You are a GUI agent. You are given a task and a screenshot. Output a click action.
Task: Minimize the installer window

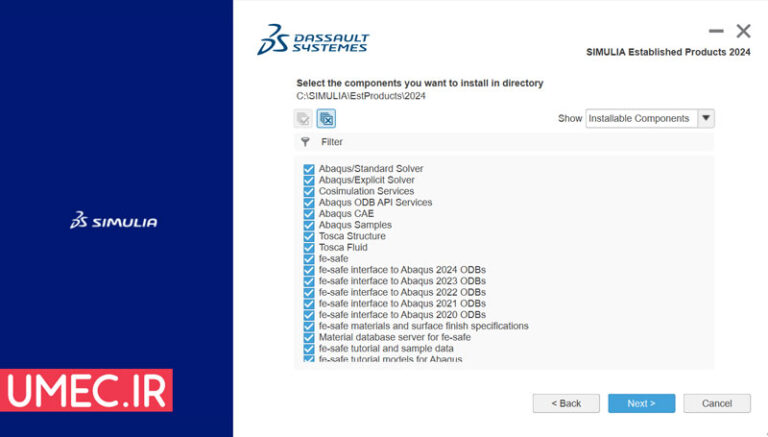click(x=716, y=31)
